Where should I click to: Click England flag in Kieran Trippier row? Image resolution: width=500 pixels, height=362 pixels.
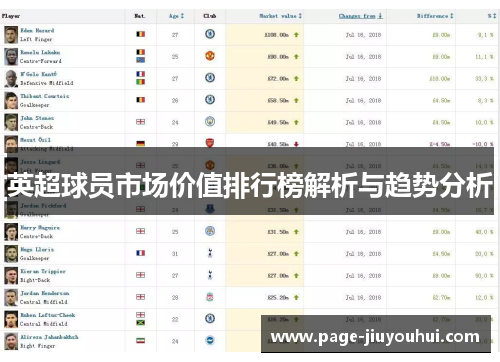[140, 275]
